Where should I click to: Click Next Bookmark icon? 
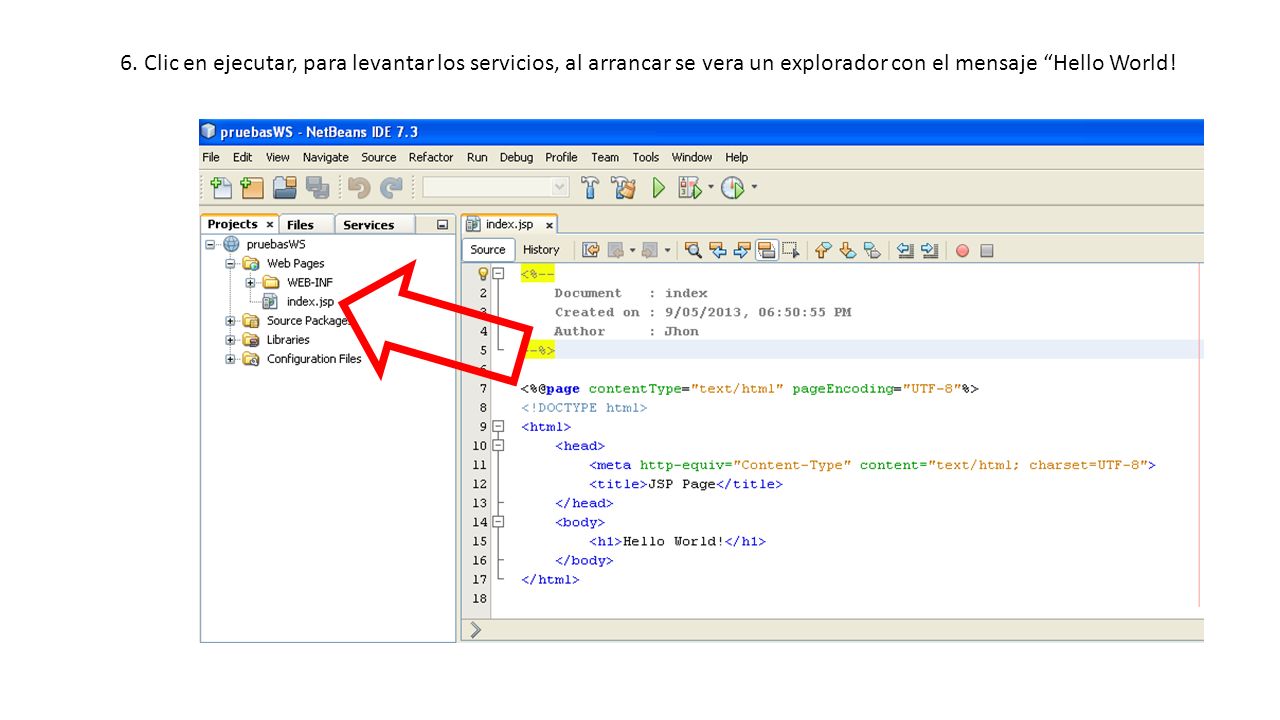coord(847,250)
